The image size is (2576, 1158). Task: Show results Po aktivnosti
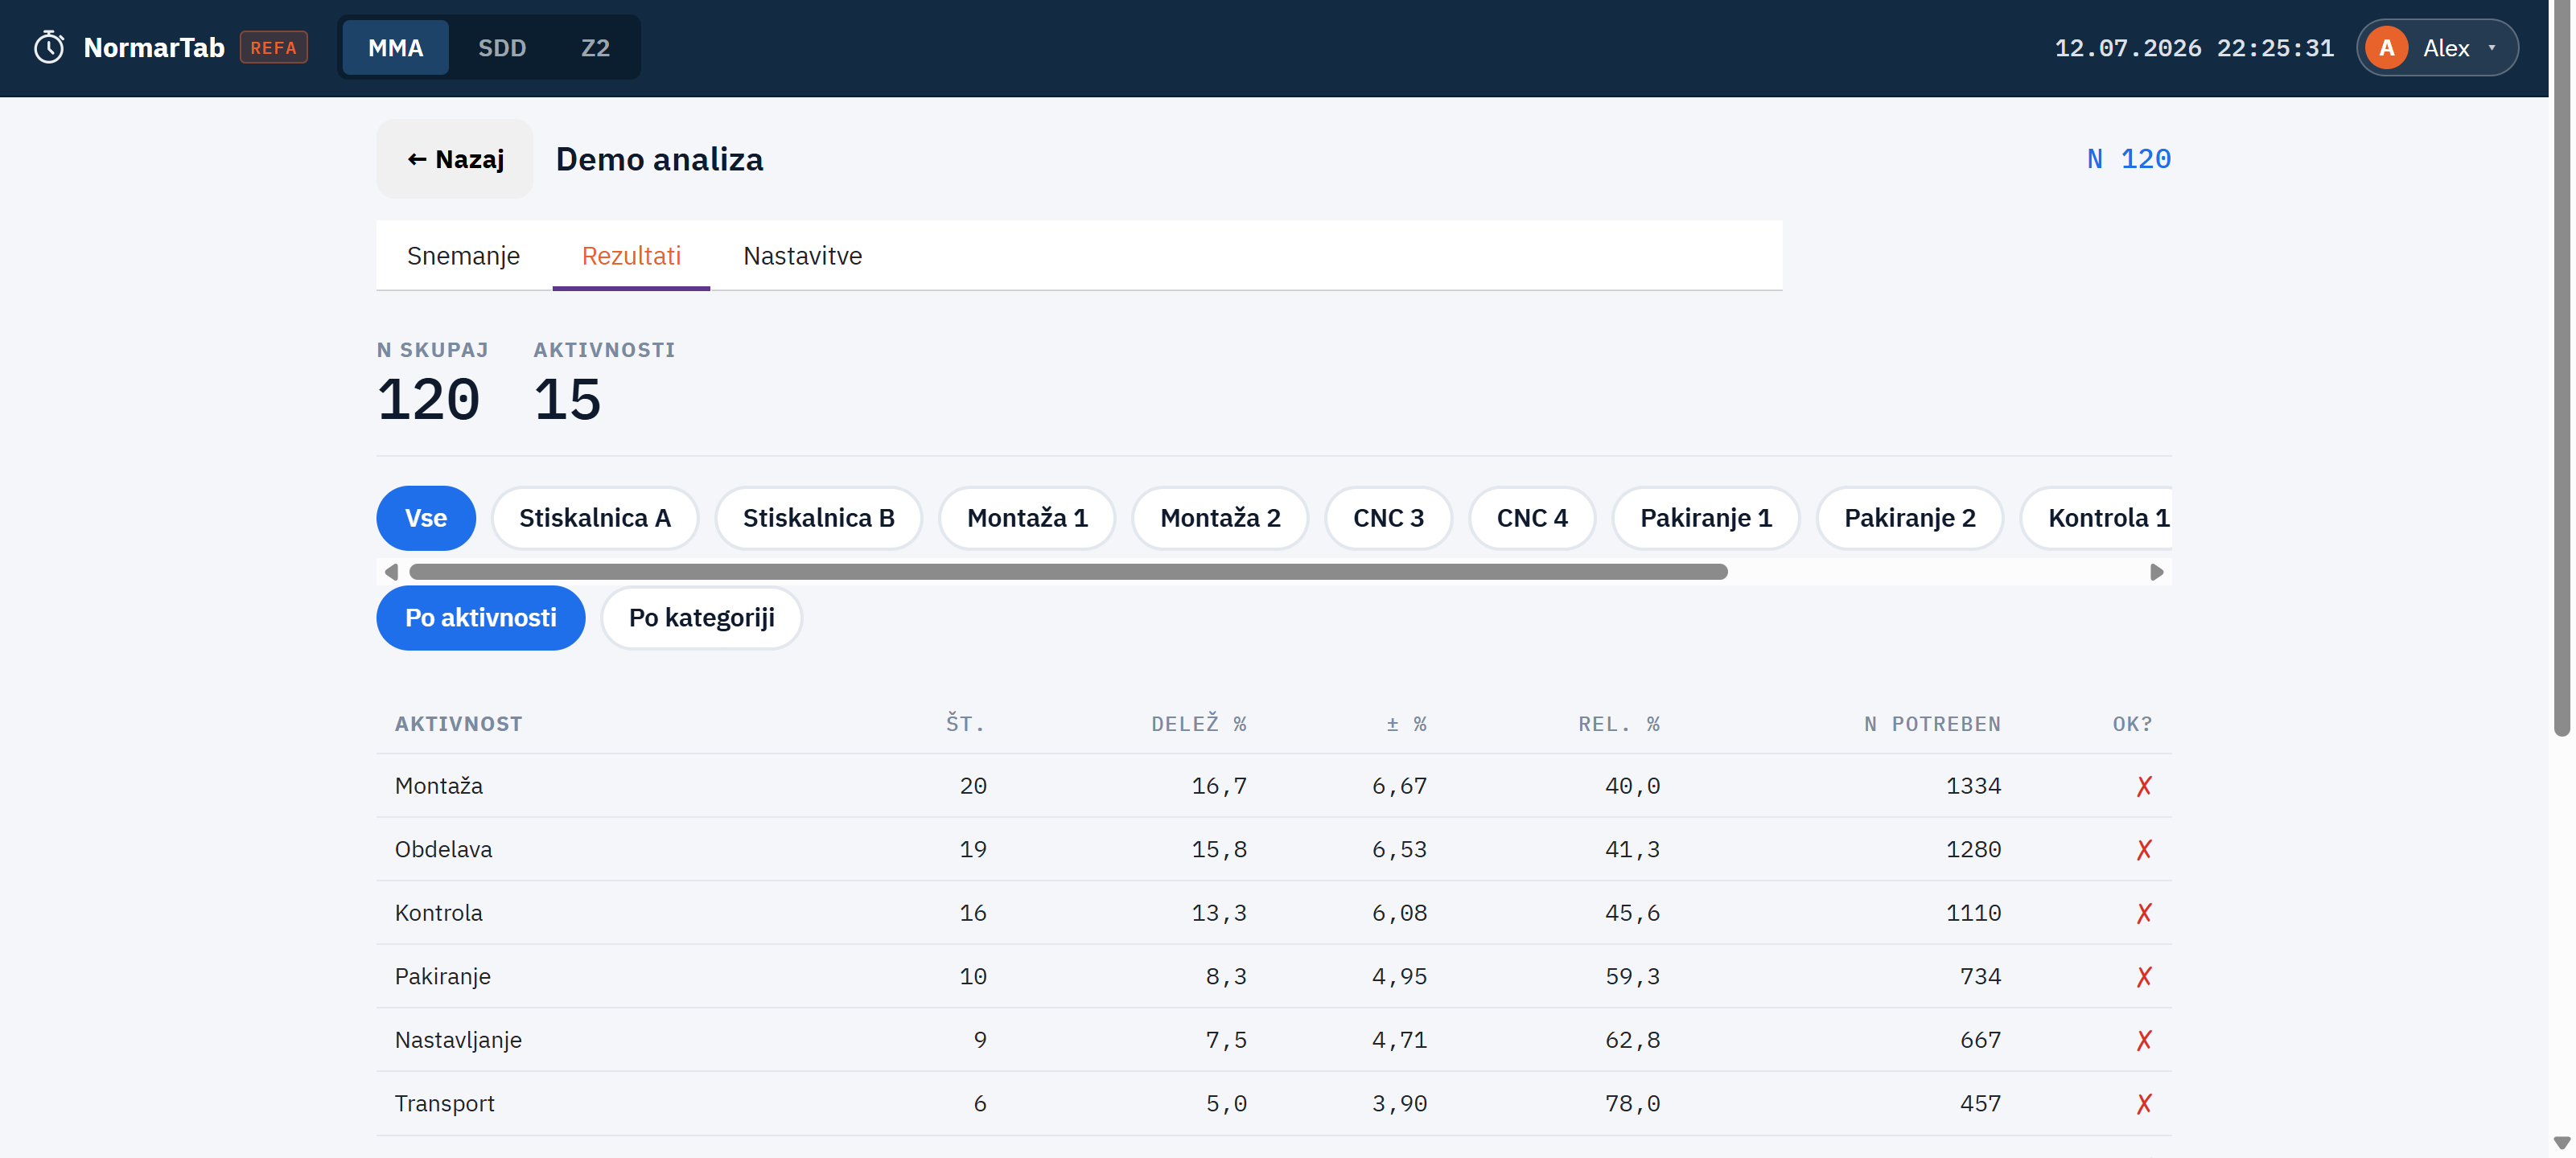481,618
